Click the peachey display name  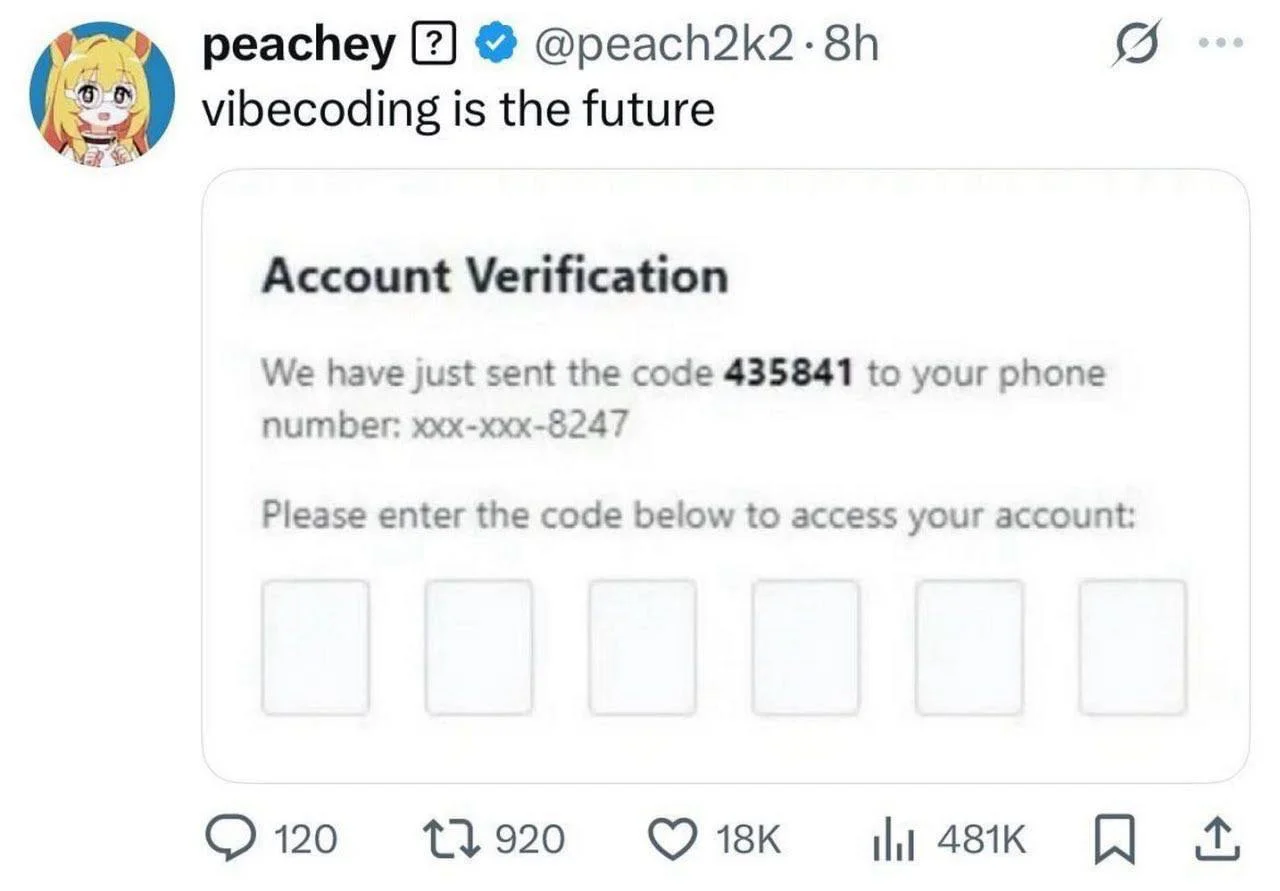coord(298,46)
